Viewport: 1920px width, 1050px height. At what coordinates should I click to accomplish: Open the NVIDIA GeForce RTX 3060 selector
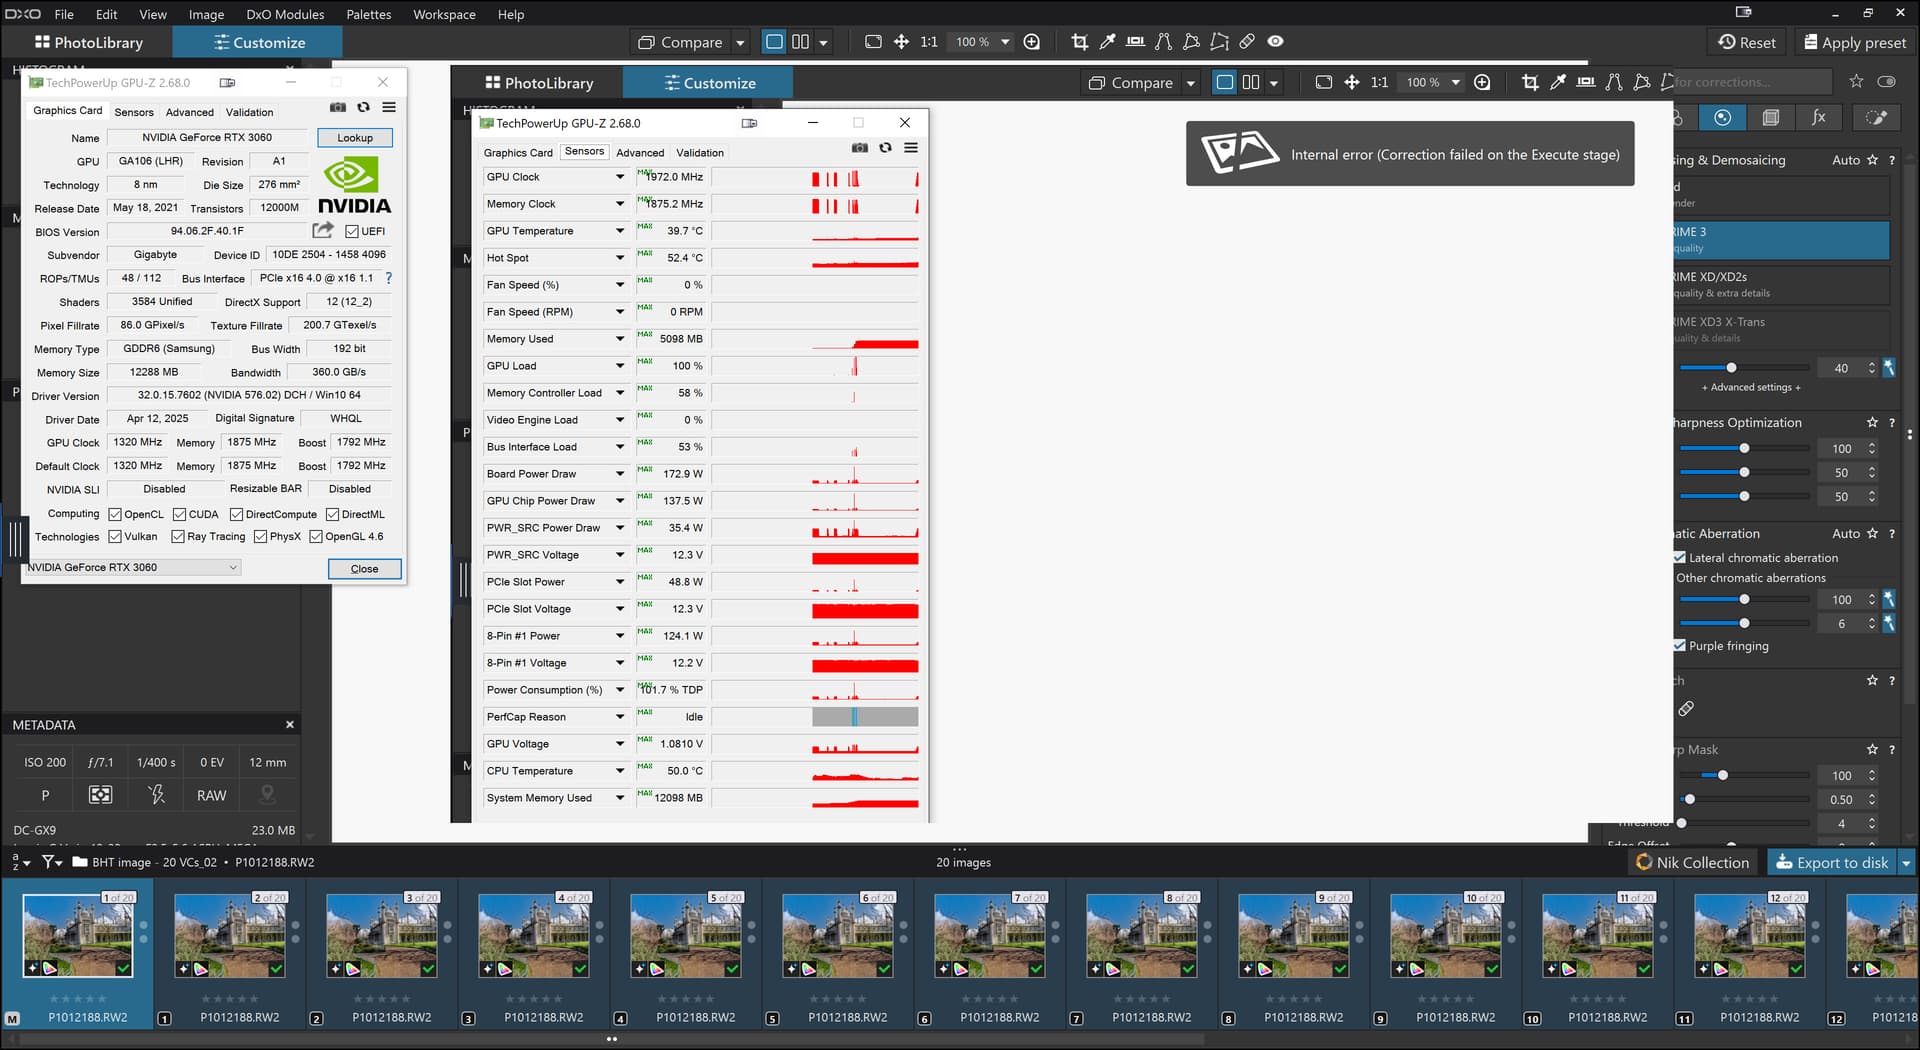click(132, 568)
